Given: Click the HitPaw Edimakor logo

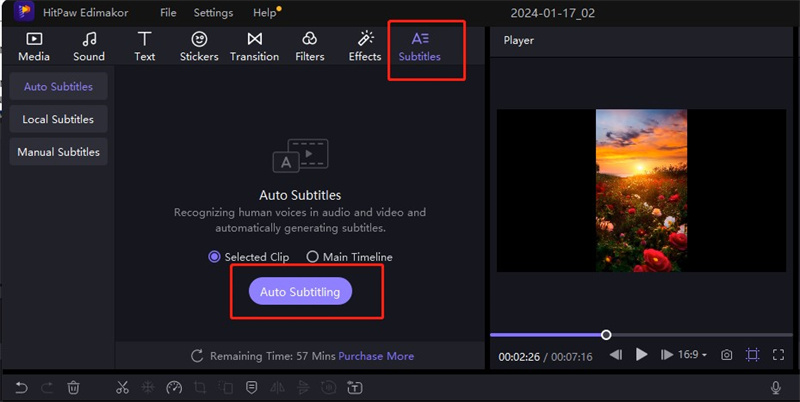Looking at the screenshot, I should [x=24, y=12].
